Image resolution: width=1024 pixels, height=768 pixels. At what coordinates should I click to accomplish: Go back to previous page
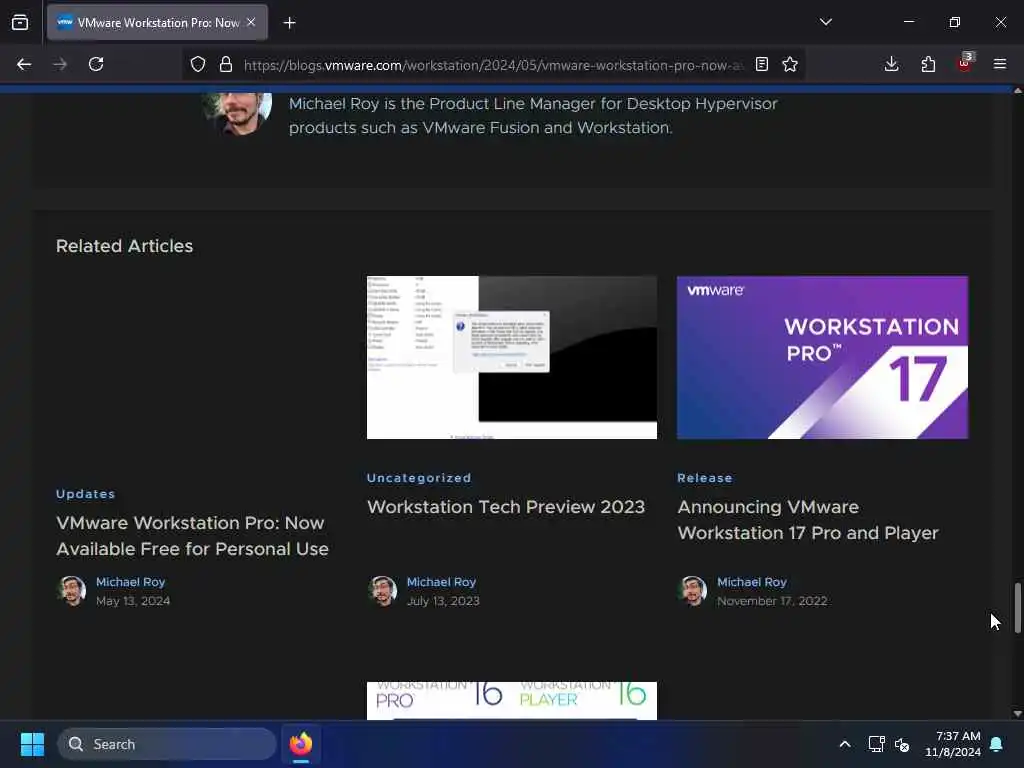point(24,64)
